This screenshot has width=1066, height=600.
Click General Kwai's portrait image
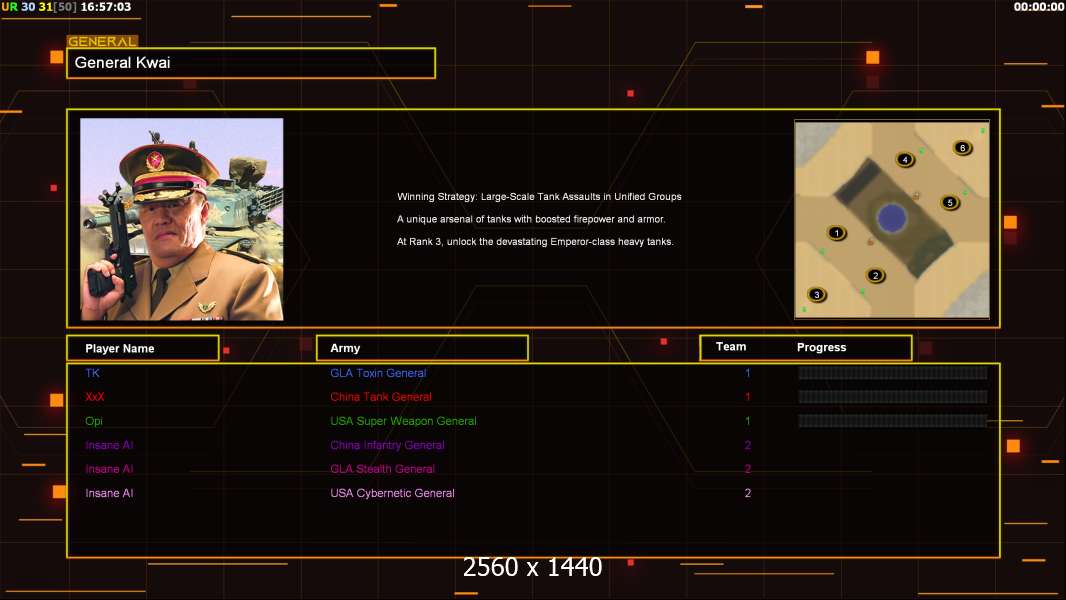click(x=182, y=219)
